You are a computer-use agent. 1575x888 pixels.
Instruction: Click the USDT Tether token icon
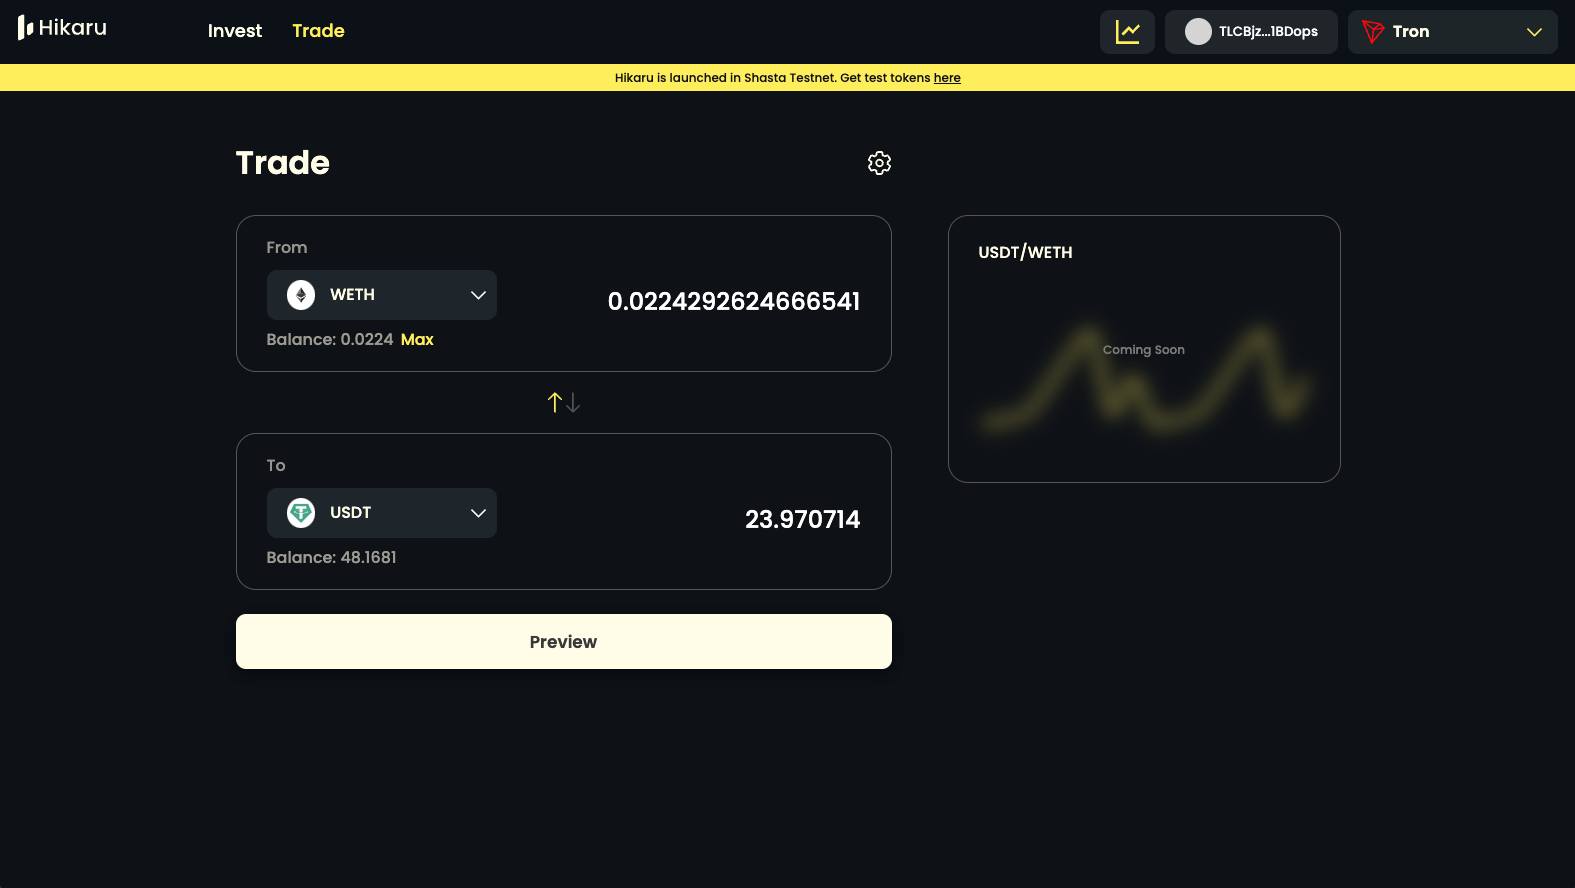pyautogui.click(x=301, y=513)
